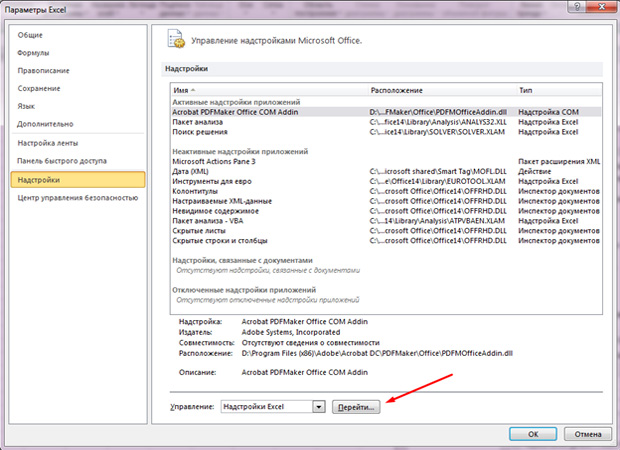620x450 pixels.
Task: Open Центр управления безопасностью
Action: 78,198
